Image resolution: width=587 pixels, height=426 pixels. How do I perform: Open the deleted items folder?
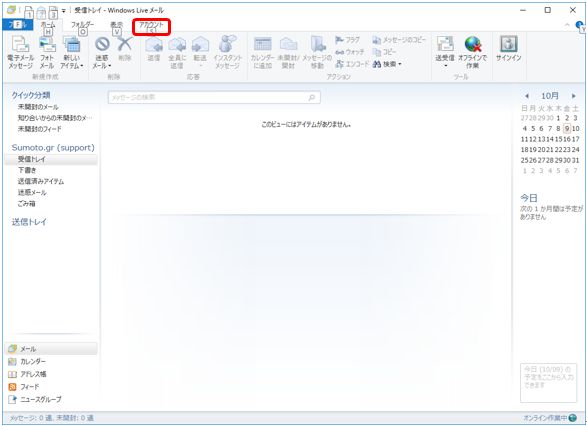tap(26, 204)
